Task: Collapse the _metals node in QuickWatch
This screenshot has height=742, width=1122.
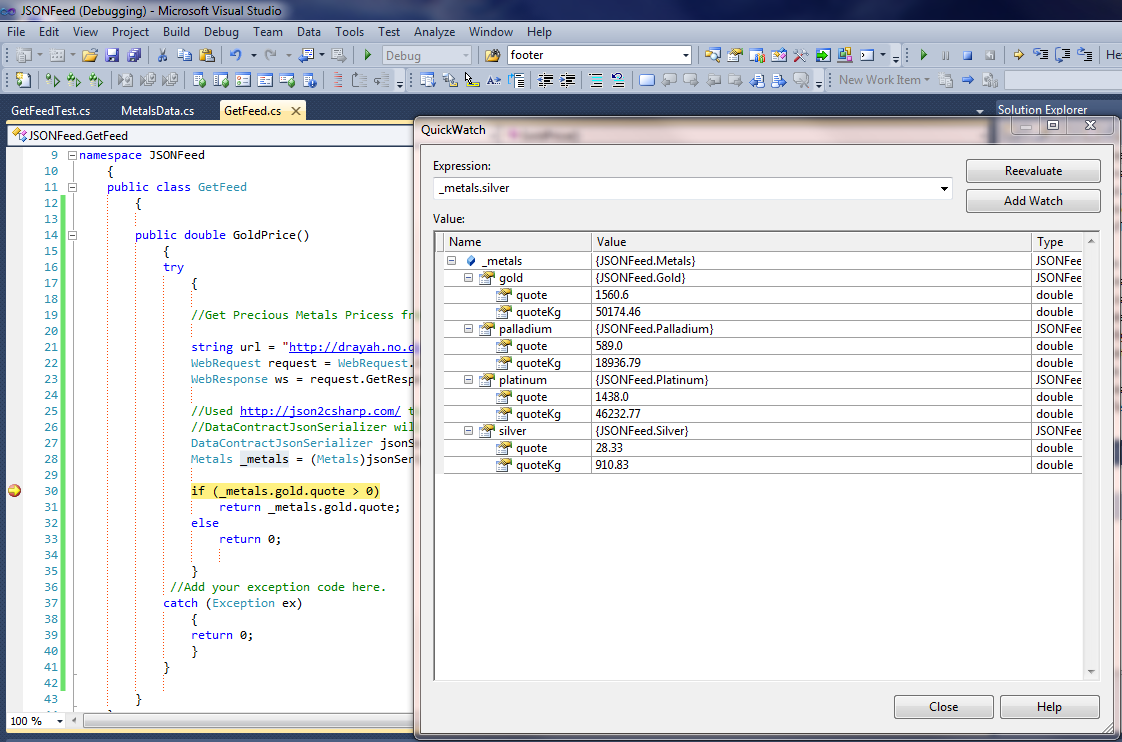Action: tap(452, 261)
